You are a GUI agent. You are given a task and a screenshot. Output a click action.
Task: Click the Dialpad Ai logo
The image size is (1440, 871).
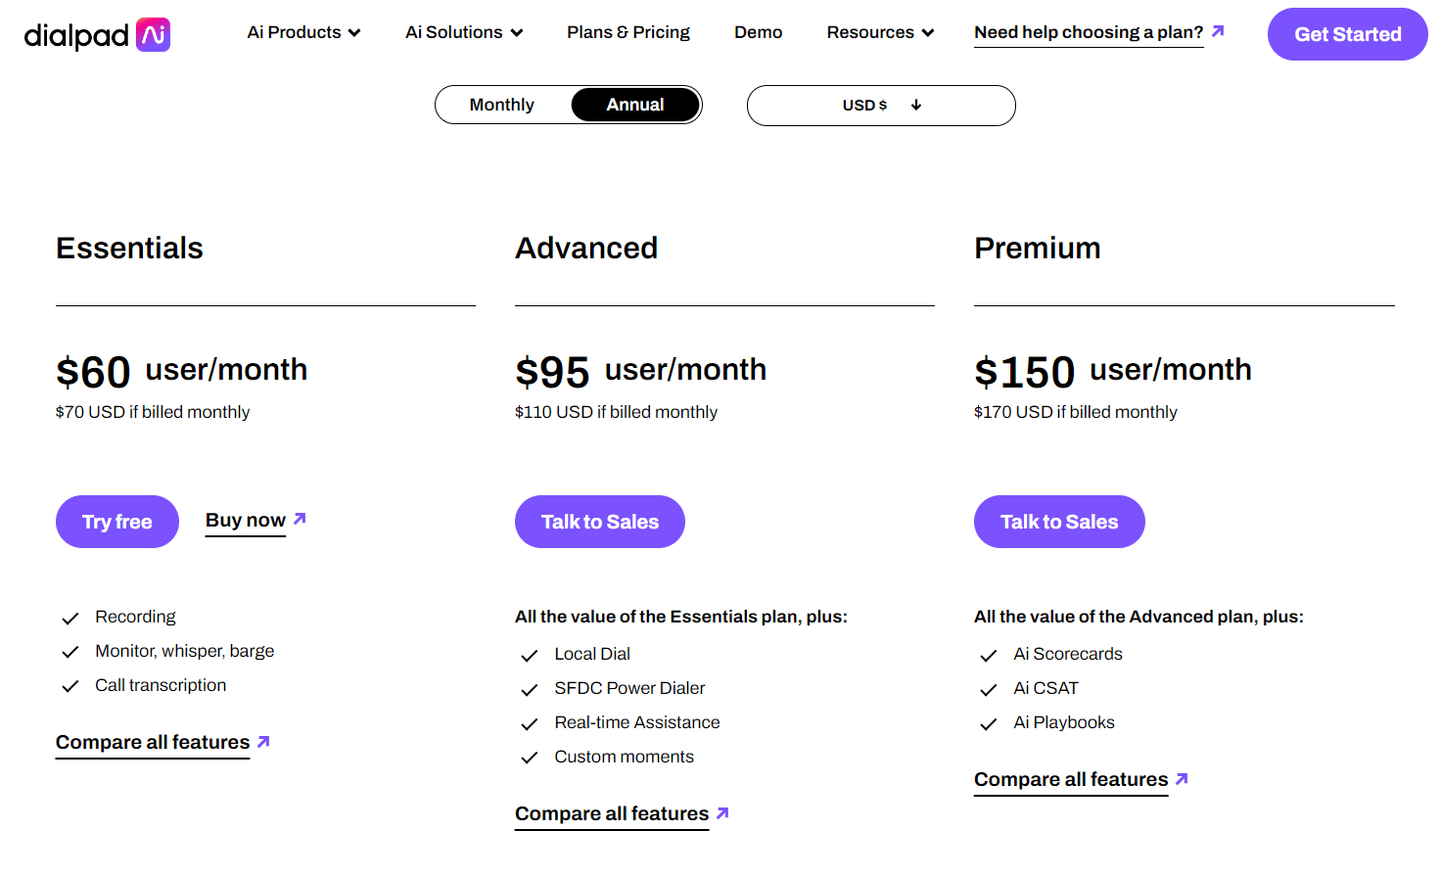click(x=97, y=34)
